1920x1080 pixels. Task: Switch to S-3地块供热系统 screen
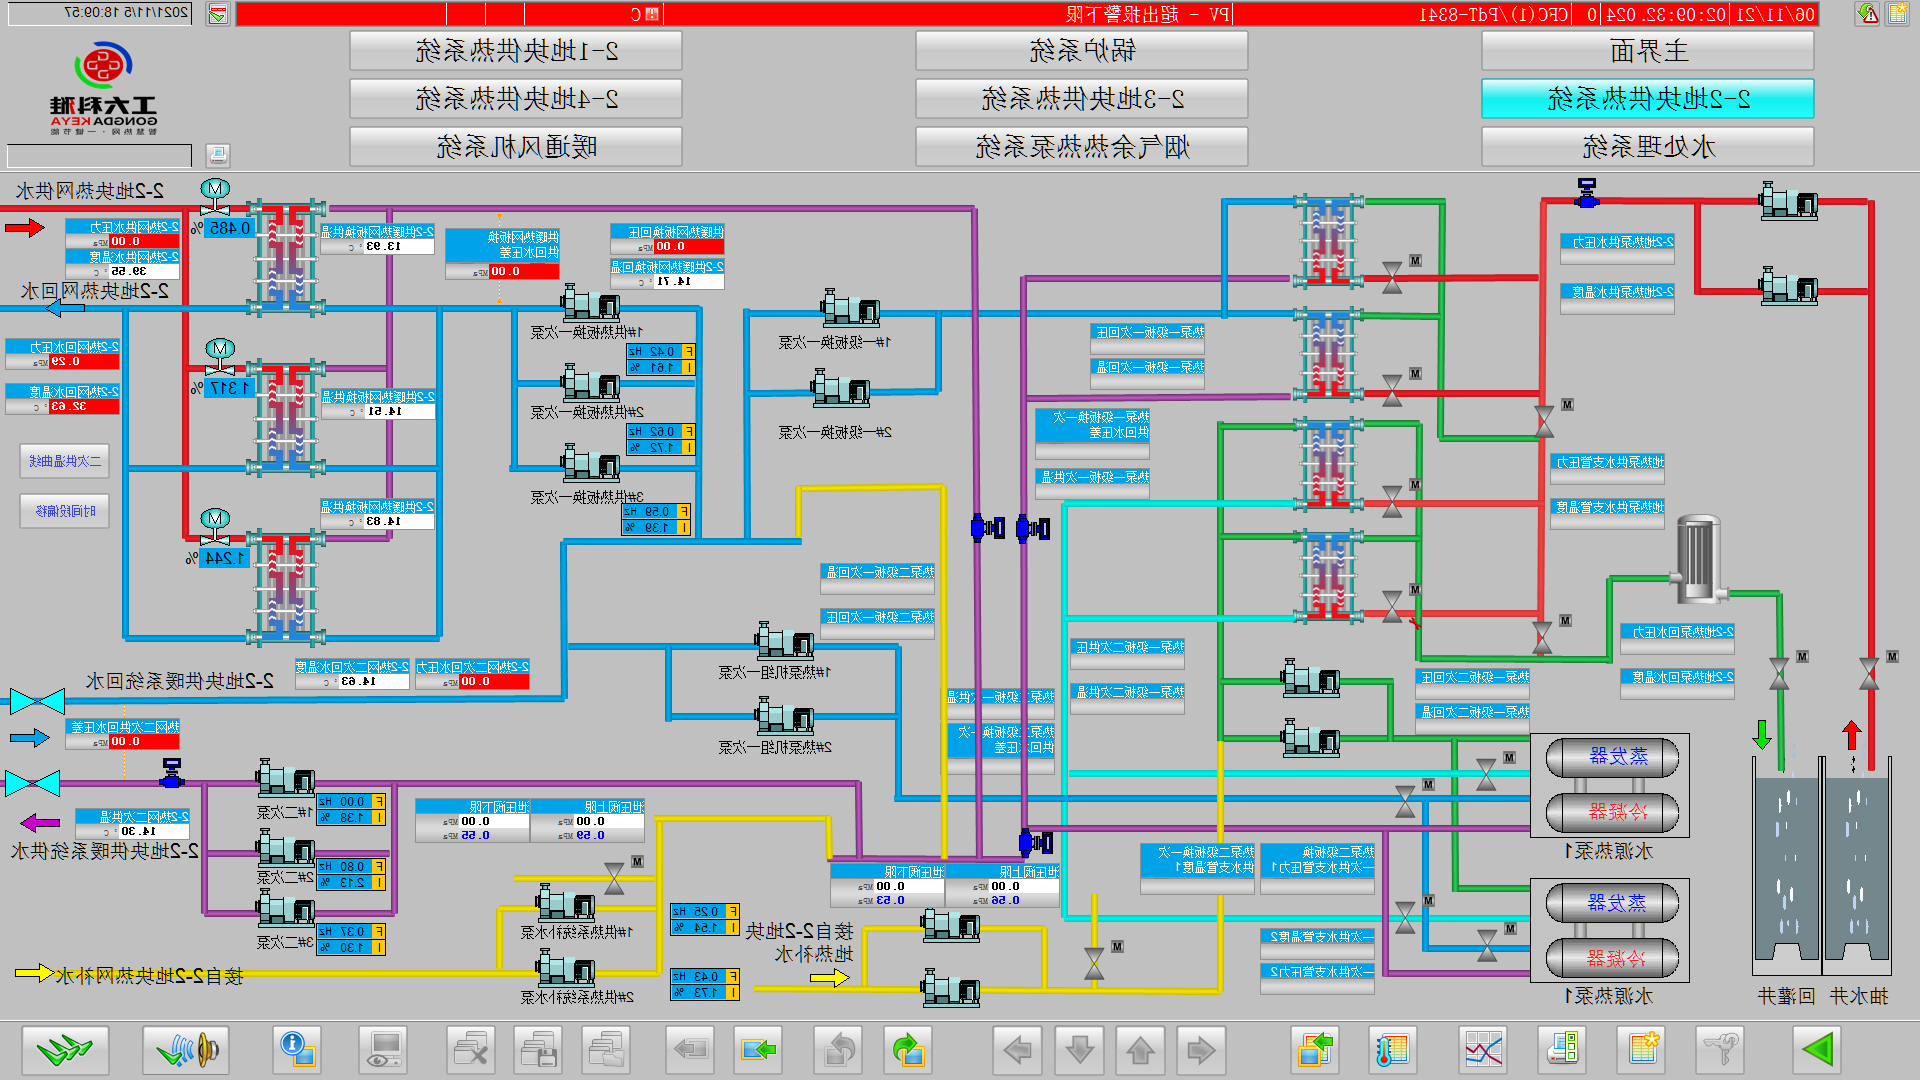[1081, 99]
